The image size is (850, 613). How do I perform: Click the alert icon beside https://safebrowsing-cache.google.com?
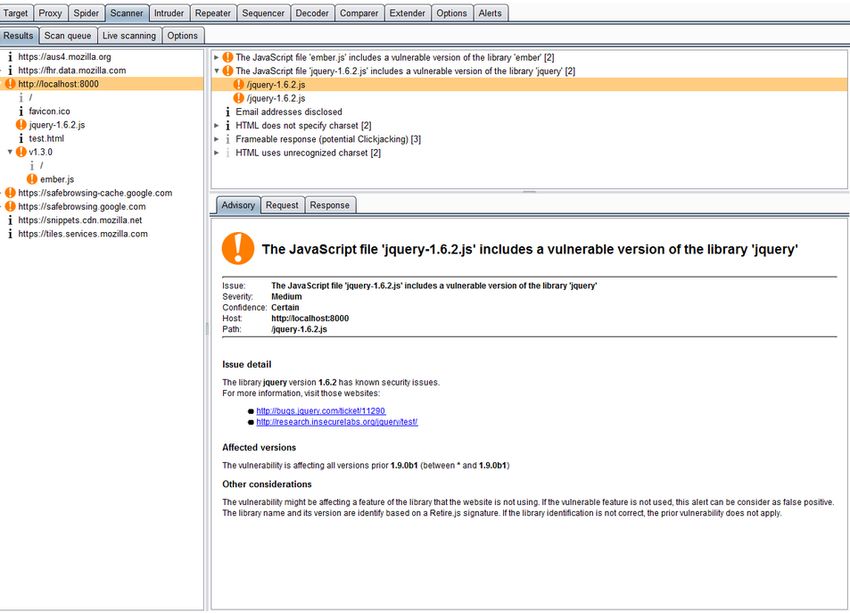[10, 192]
